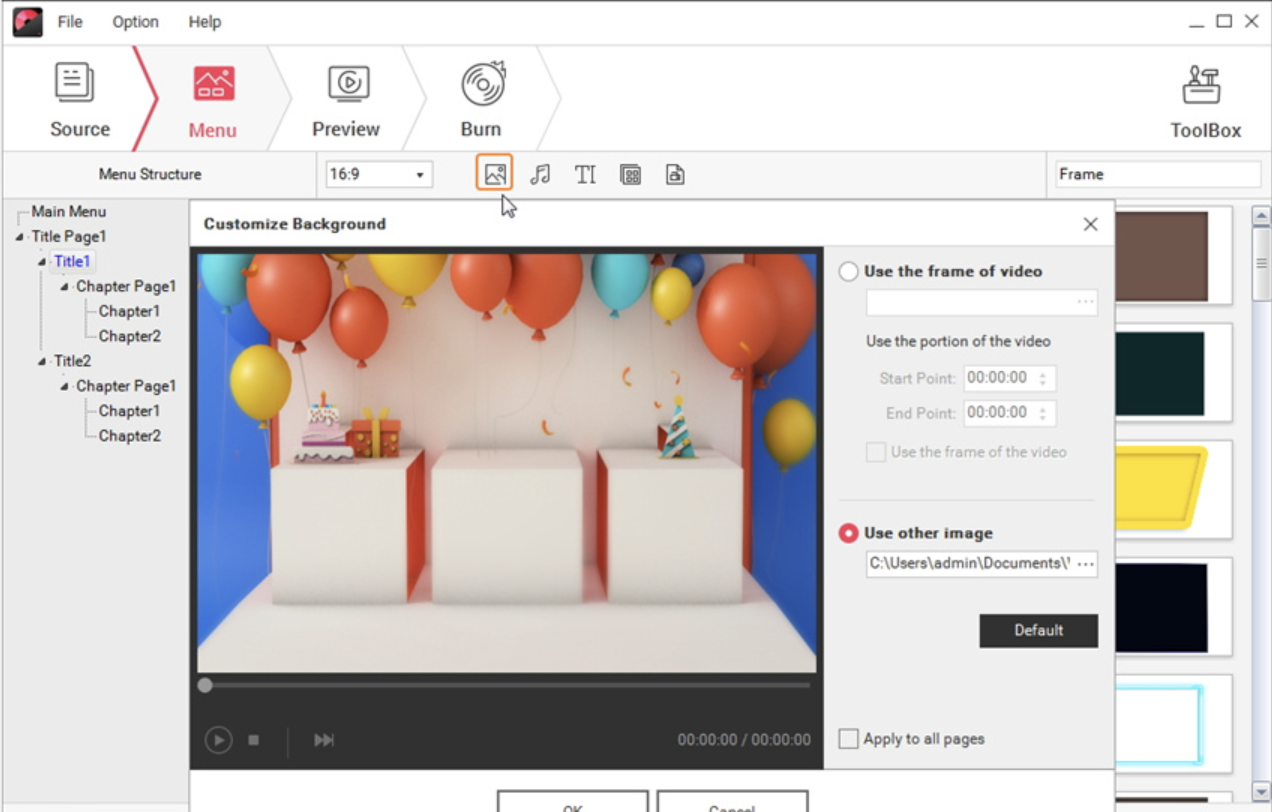Open the Source step
Screen dimensions: 1272x812
click(79, 100)
